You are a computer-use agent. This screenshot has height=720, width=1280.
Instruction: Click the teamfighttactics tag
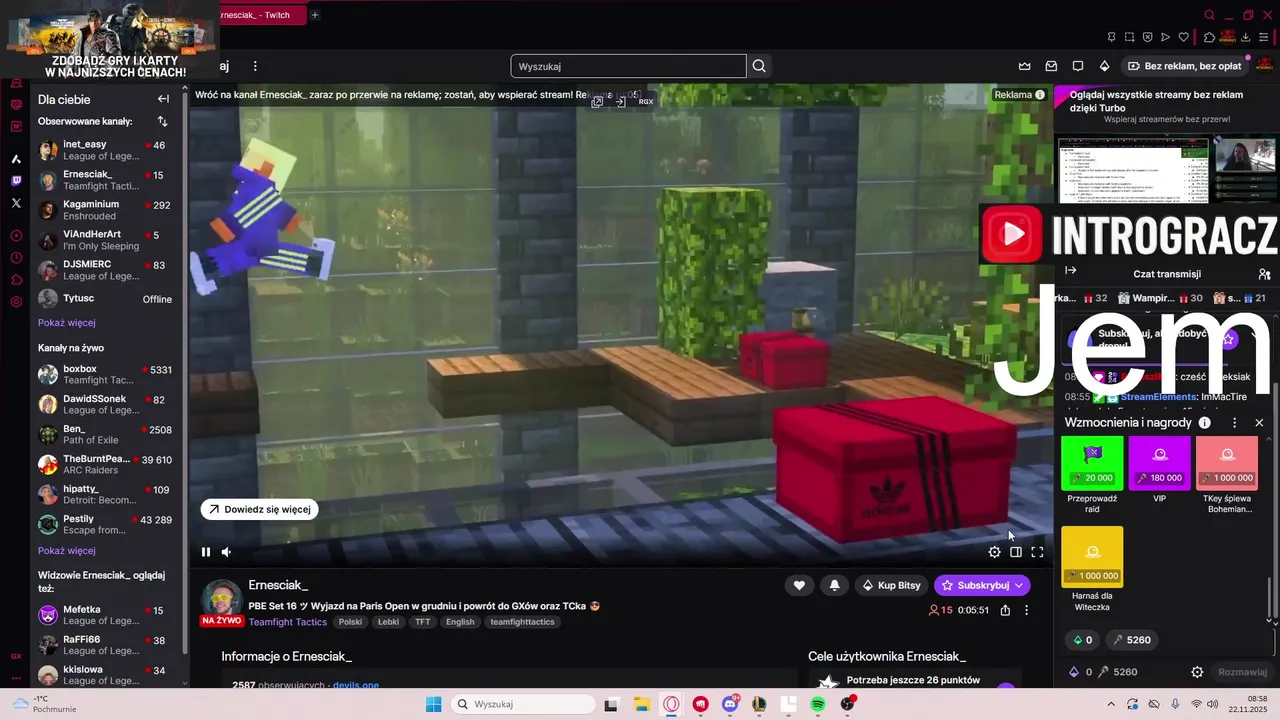(x=522, y=622)
